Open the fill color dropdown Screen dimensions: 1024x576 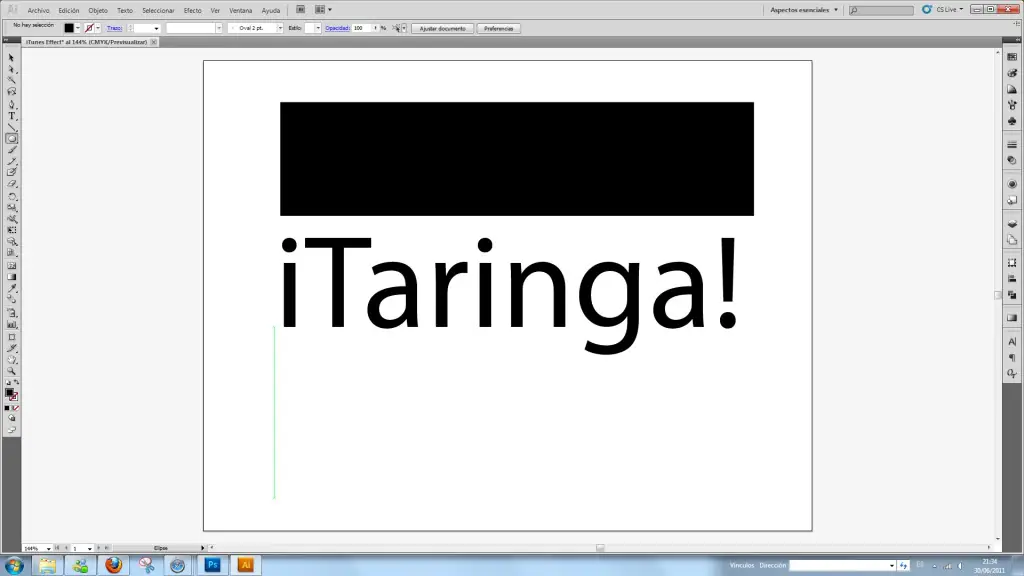(80, 28)
